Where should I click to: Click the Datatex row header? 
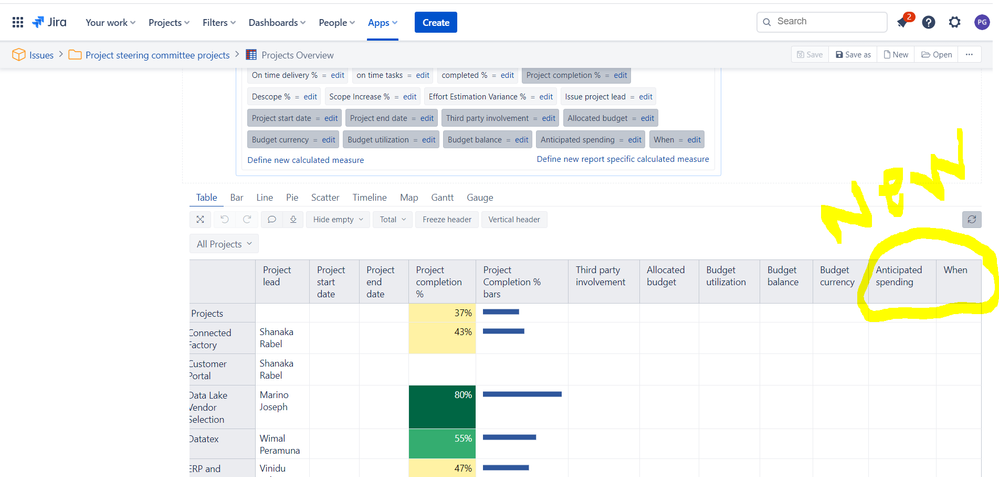click(x=222, y=444)
